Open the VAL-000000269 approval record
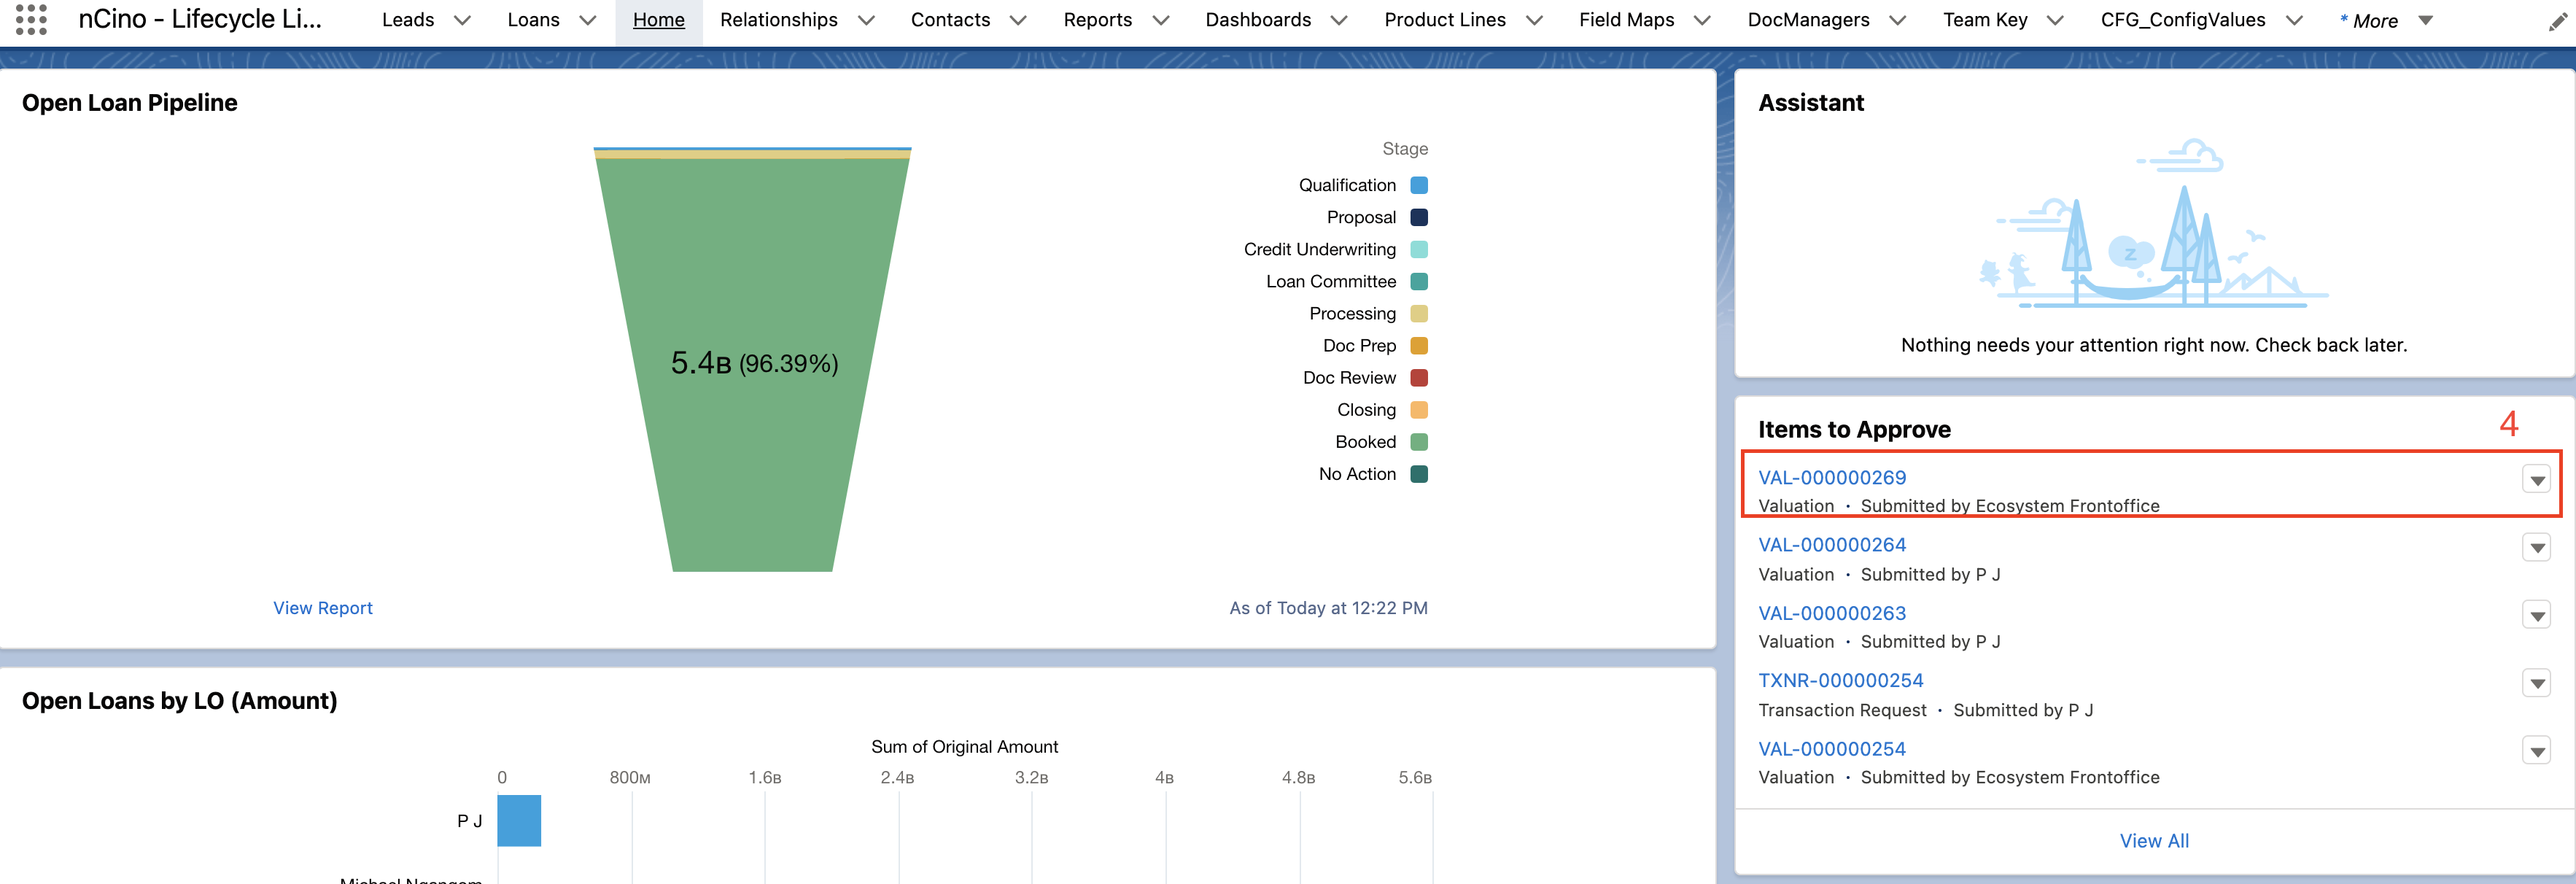 click(1831, 477)
